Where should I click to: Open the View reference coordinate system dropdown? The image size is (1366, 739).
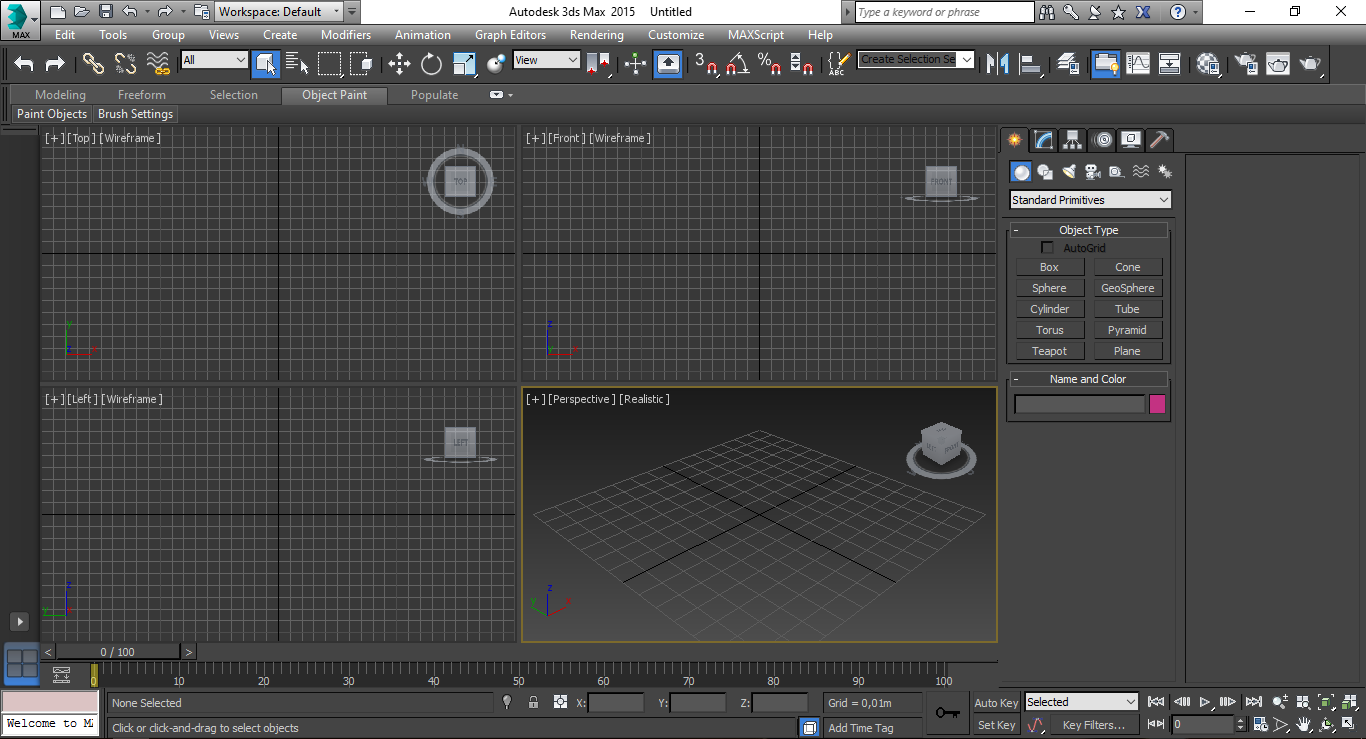[x=546, y=60]
